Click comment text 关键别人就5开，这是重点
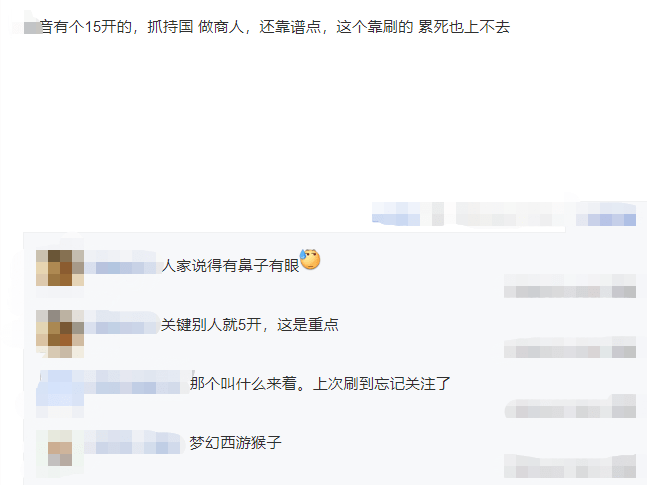 250,325
